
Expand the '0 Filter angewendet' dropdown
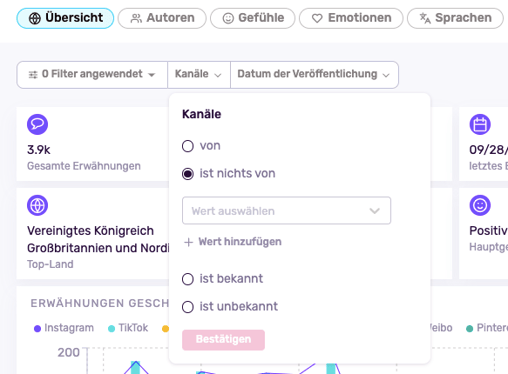pyautogui.click(x=92, y=75)
